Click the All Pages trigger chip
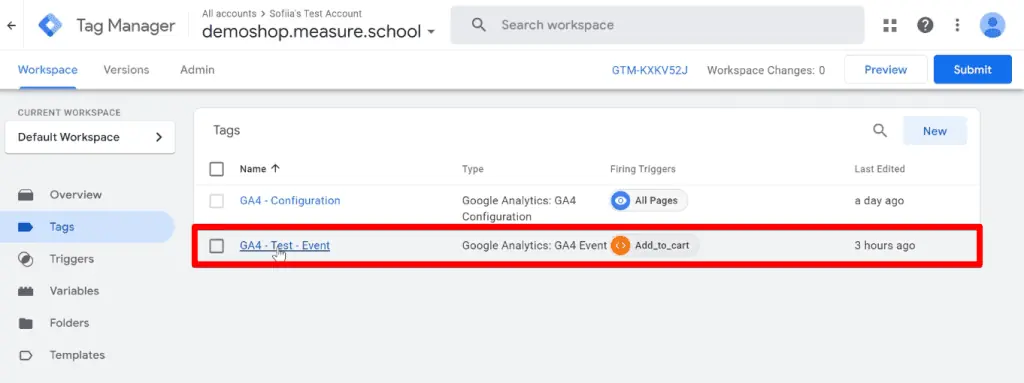The width and height of the screenshot is (1024, 383). pyautogui.click(x=649, y=201)
